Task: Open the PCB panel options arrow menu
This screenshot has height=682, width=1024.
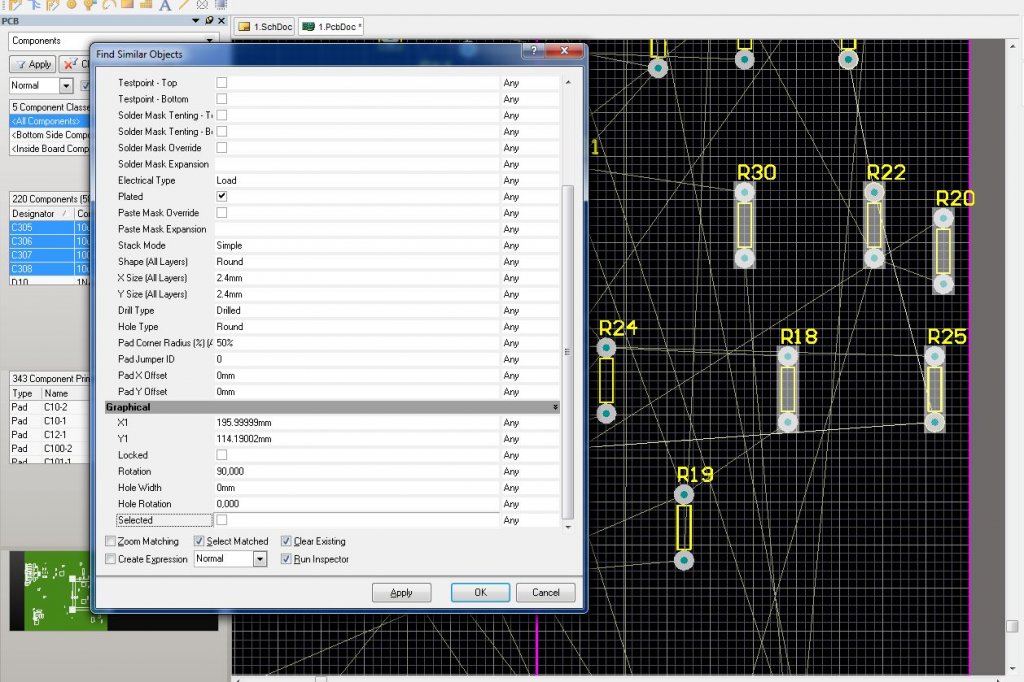Action: click(195, 20)
